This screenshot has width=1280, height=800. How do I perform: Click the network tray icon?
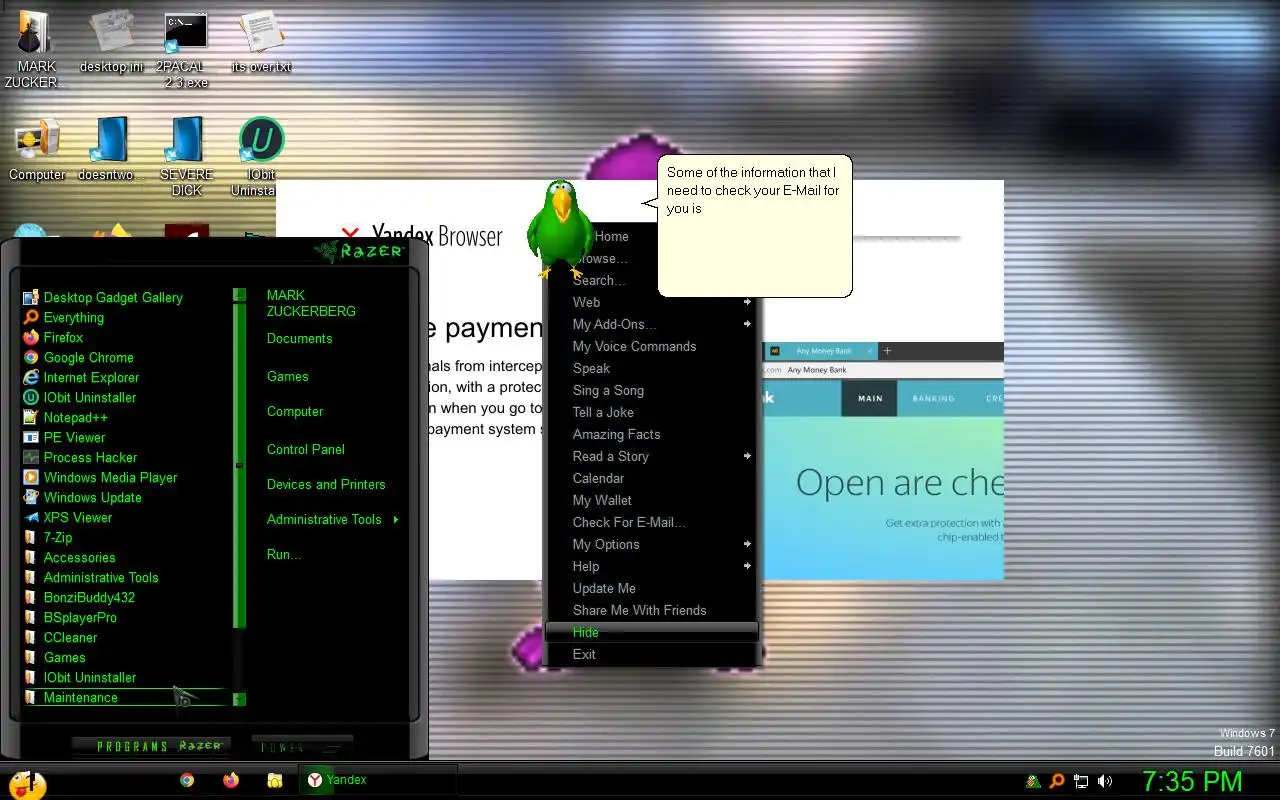point(1081,781)
